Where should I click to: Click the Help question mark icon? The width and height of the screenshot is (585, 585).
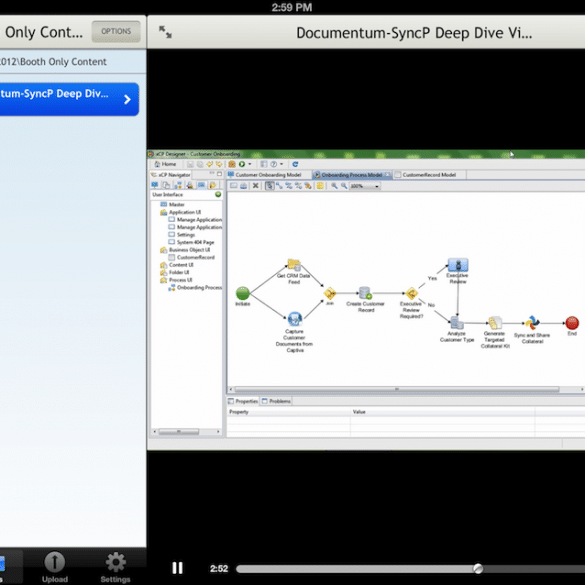[x=273, y=164]
